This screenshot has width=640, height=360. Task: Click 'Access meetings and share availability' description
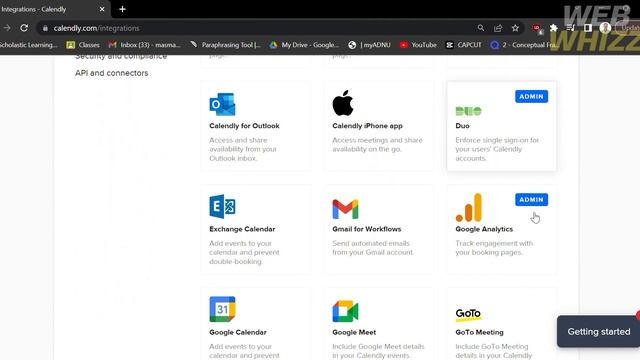point(378,144)
